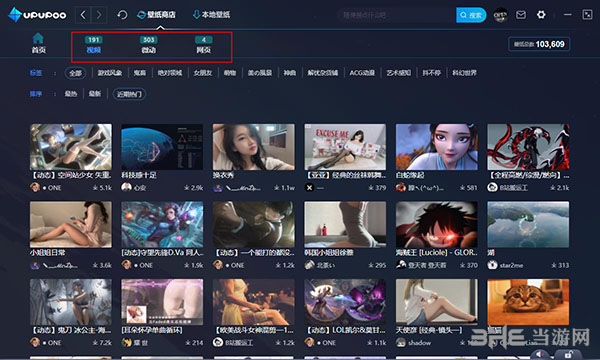
Task: Open the 韩国小姐姐 wallpaper thumbnail
Action: pyautogui.click(x=345, y=225)
